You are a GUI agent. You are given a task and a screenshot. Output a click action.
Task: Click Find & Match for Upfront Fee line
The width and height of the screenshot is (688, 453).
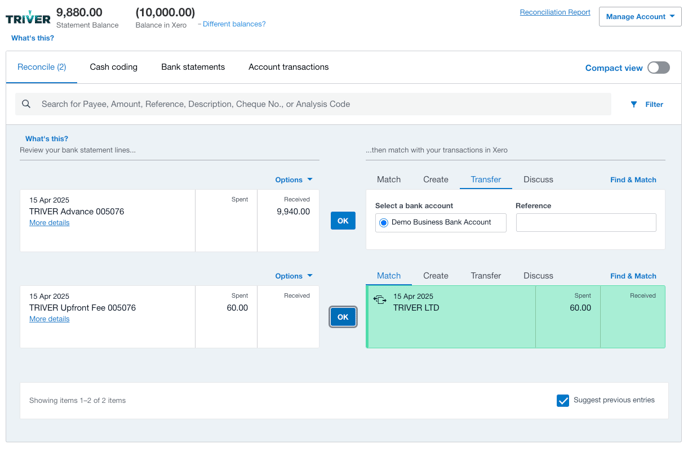pos(633,276)
